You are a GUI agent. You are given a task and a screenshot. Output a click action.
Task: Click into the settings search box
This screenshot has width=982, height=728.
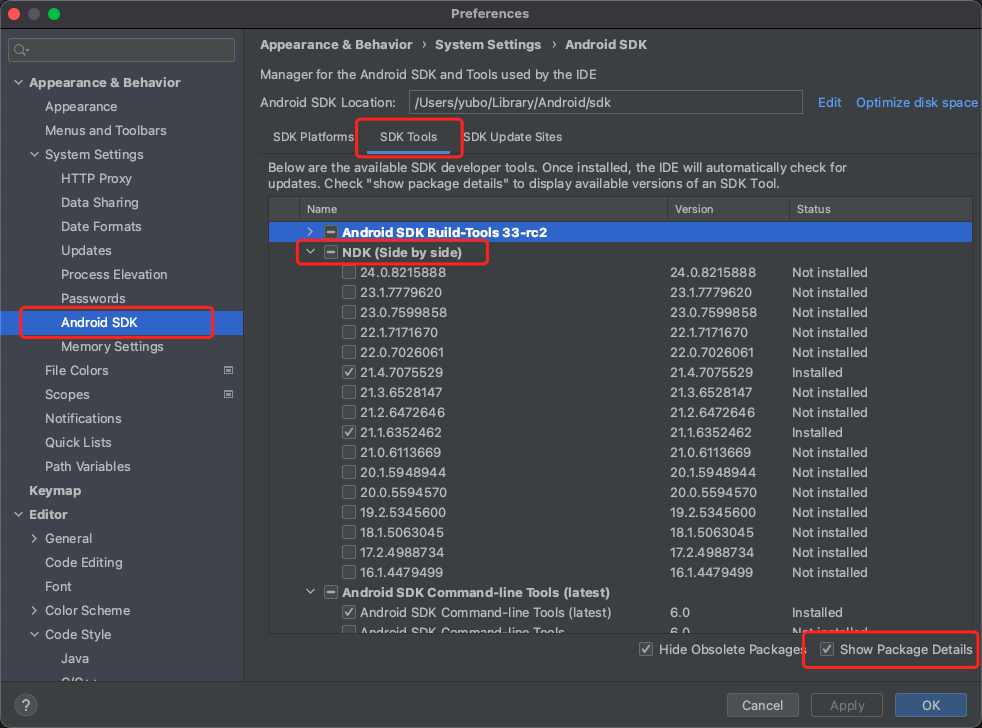(121, 50)
